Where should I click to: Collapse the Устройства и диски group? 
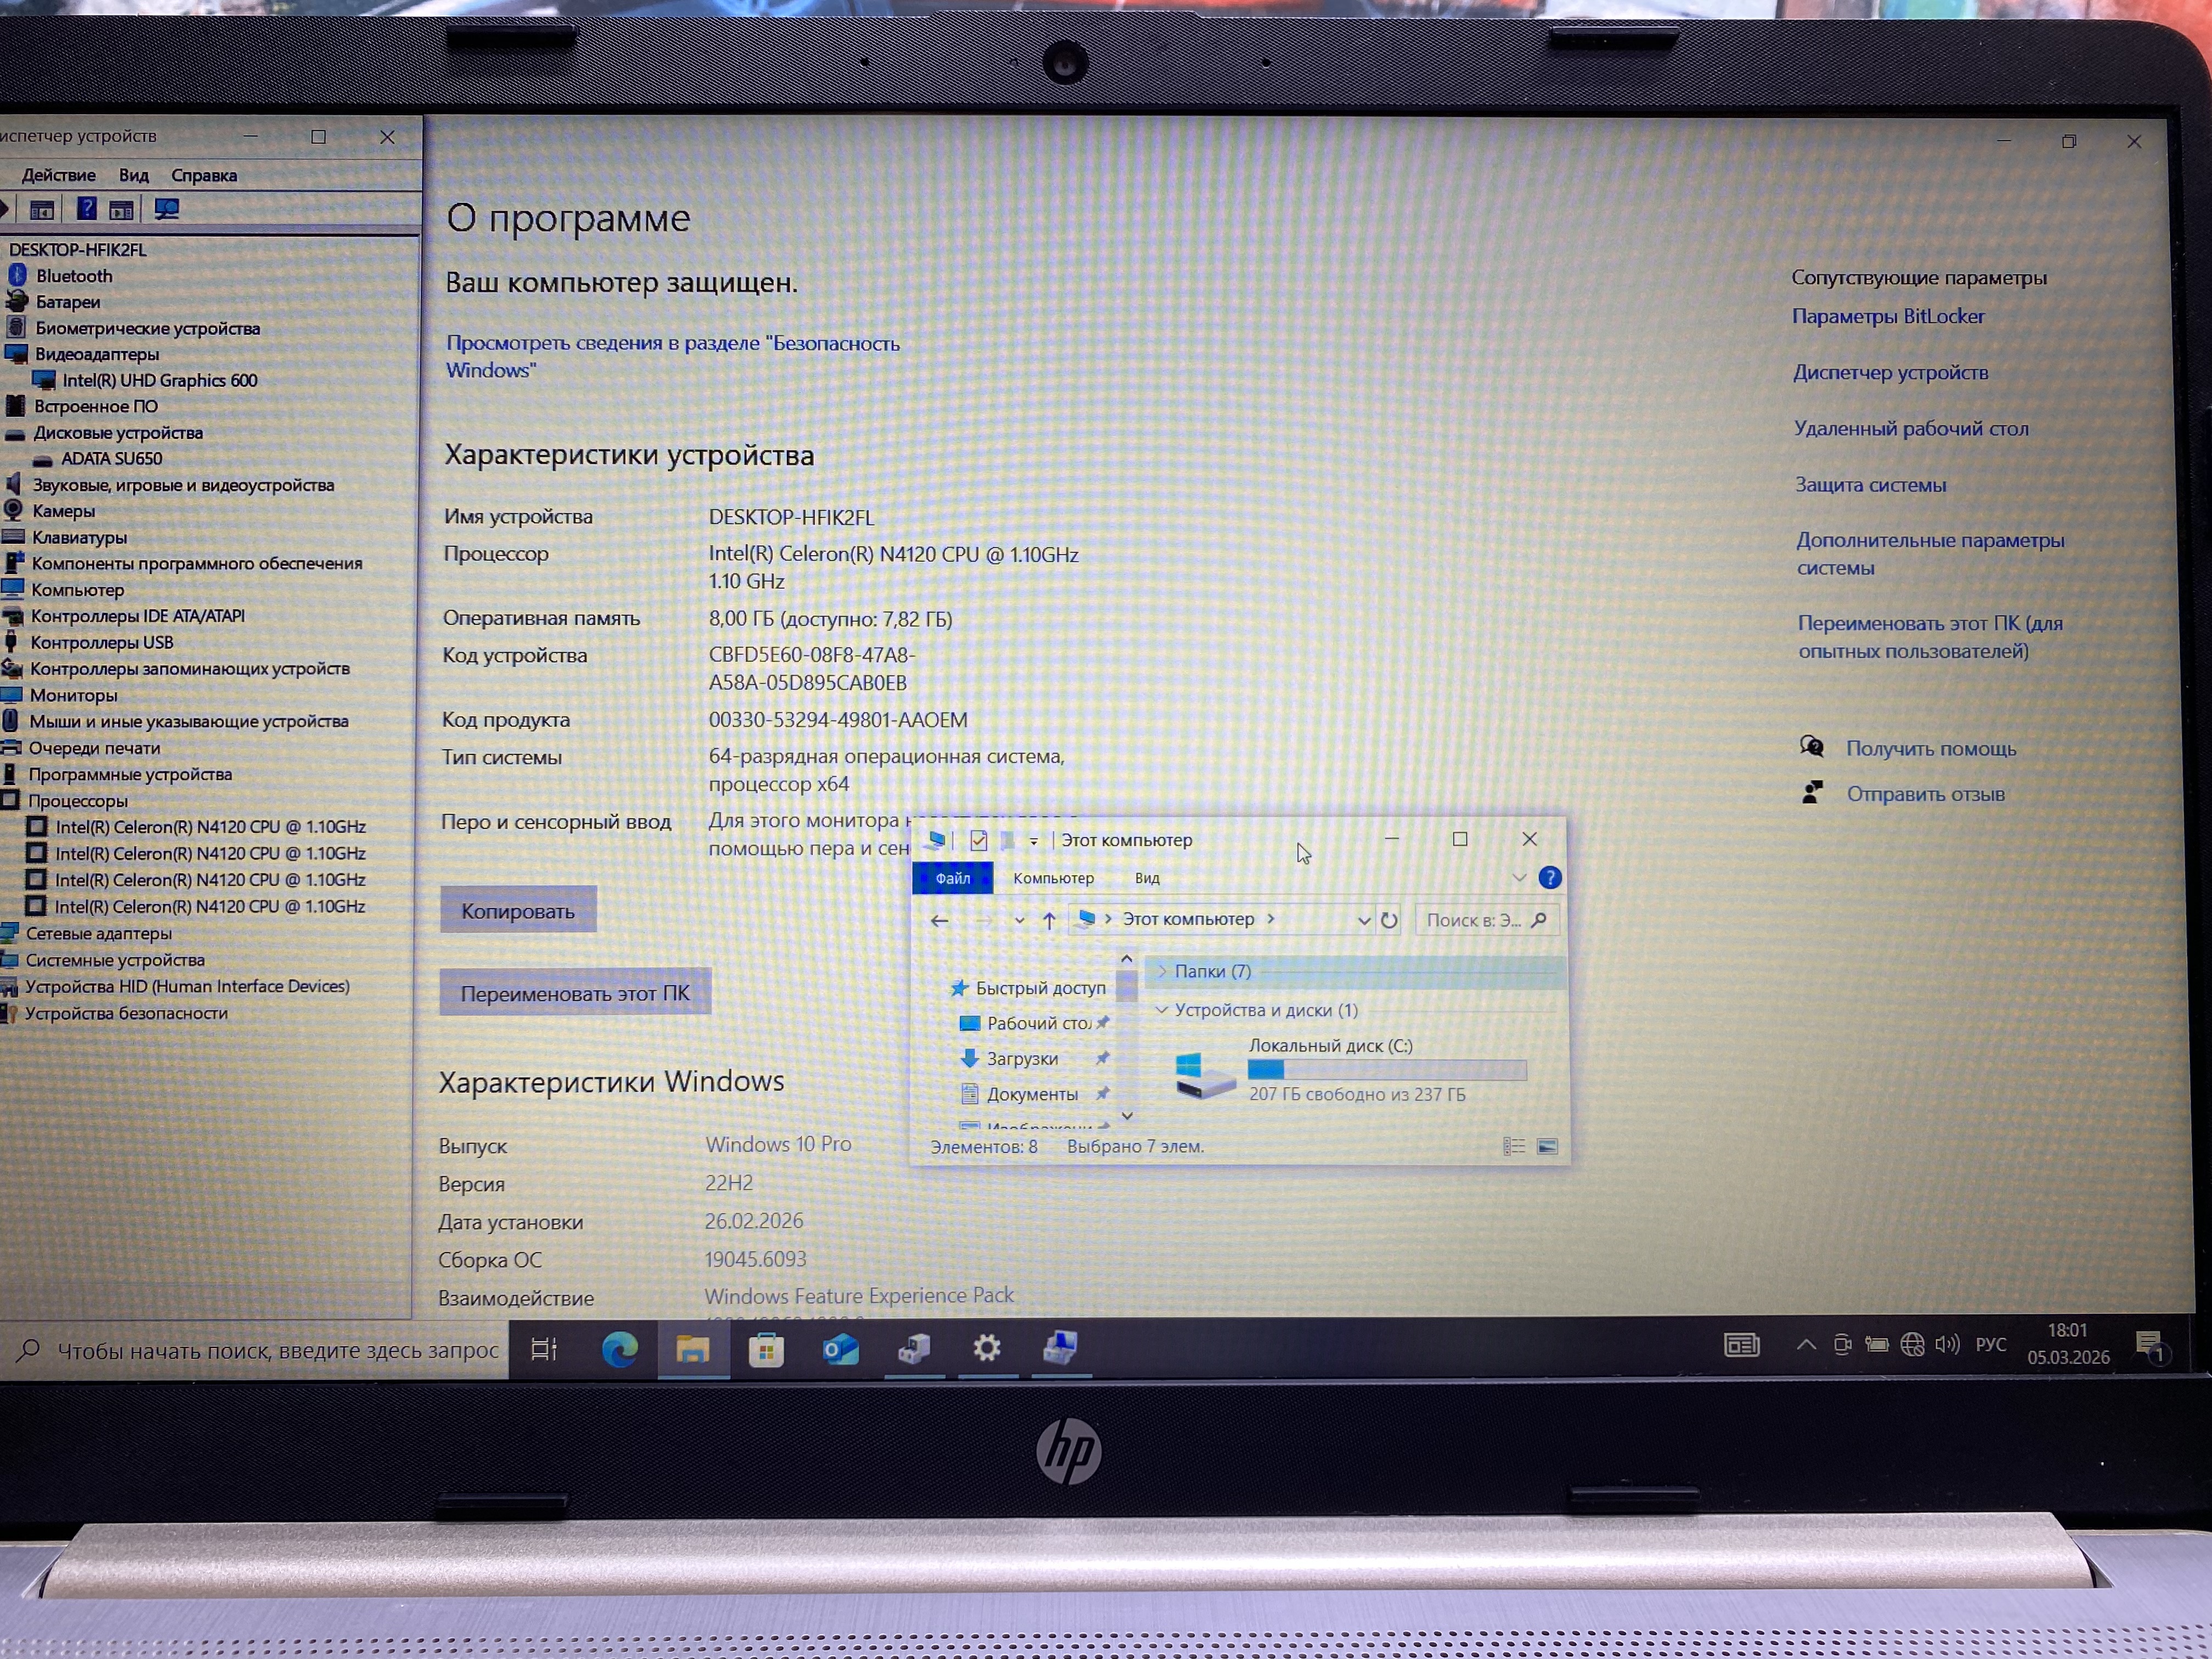pyautogui.click(x=1162, y=1010)
